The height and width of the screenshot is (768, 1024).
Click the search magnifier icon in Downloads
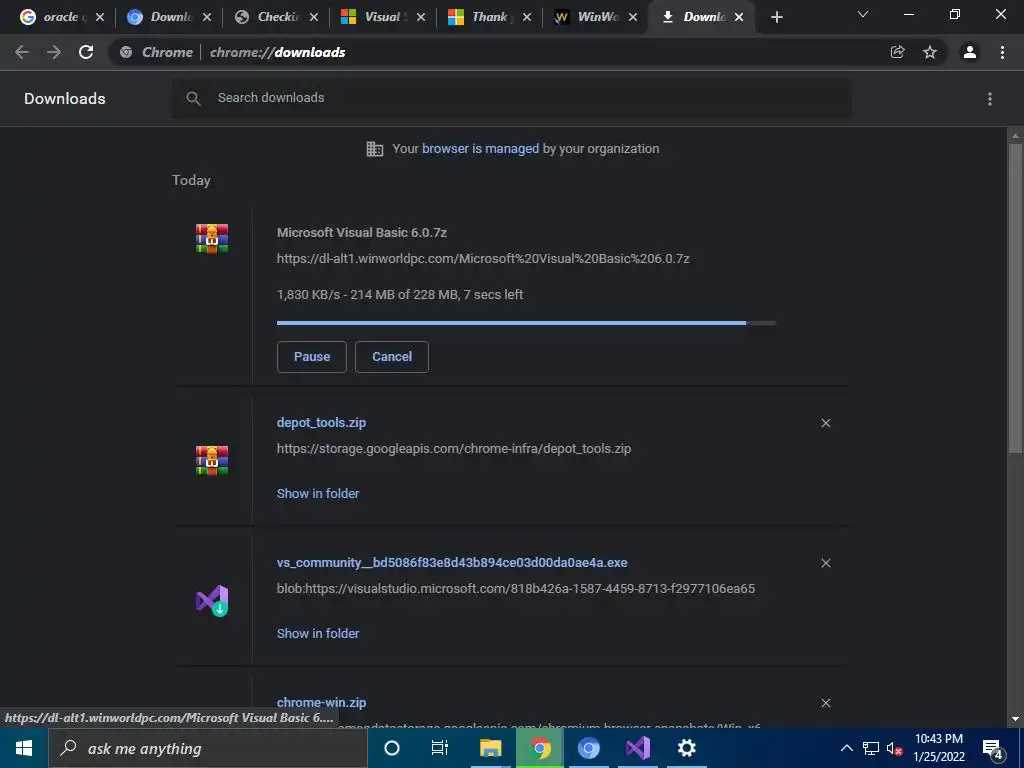[193, 99]
